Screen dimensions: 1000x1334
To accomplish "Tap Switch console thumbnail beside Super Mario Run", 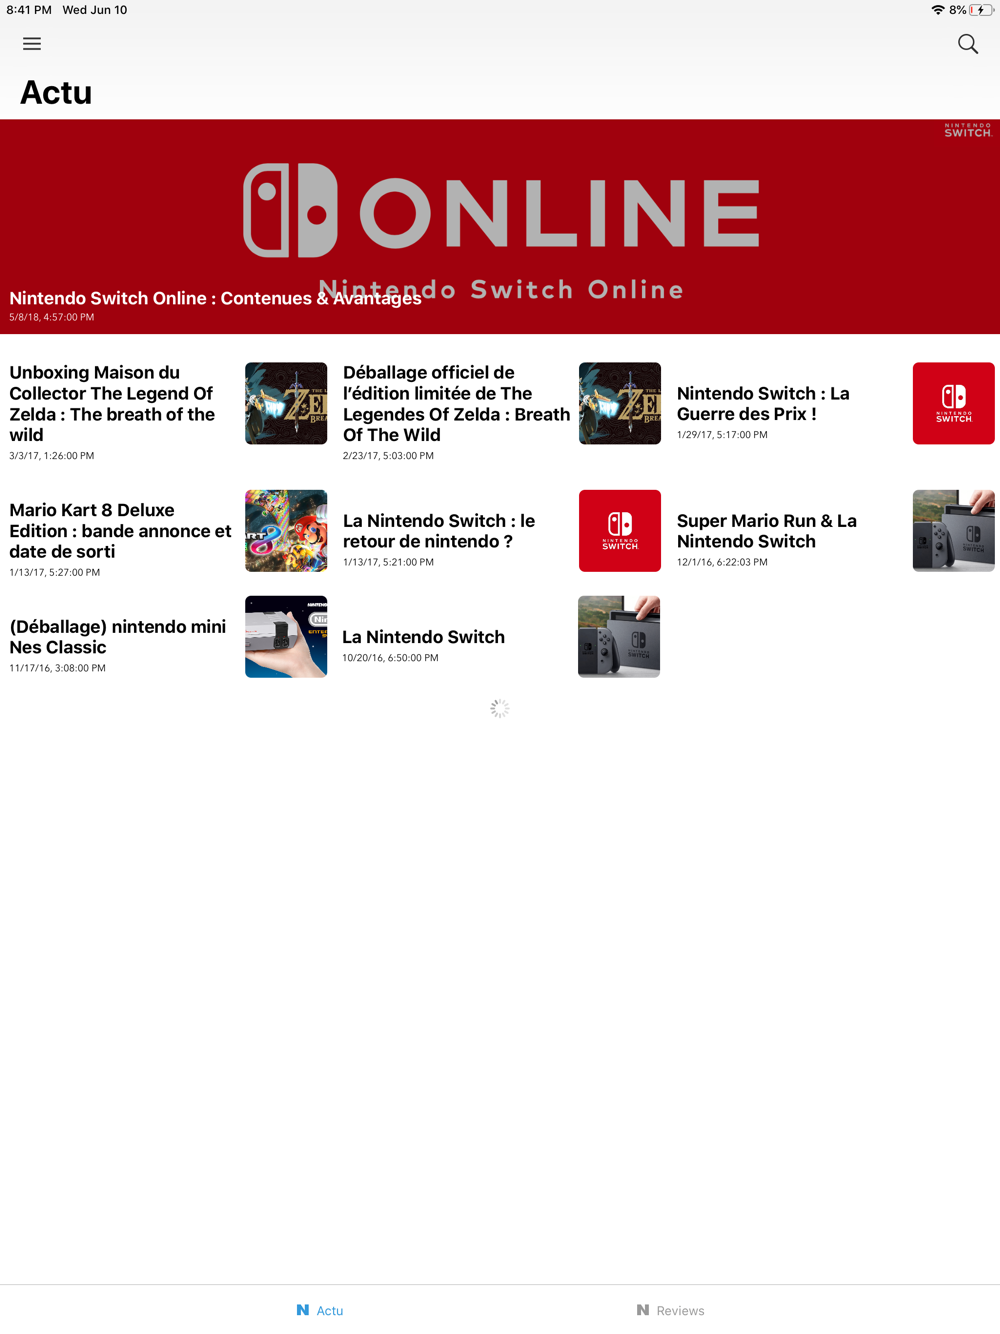I will (x=954, y=530).
